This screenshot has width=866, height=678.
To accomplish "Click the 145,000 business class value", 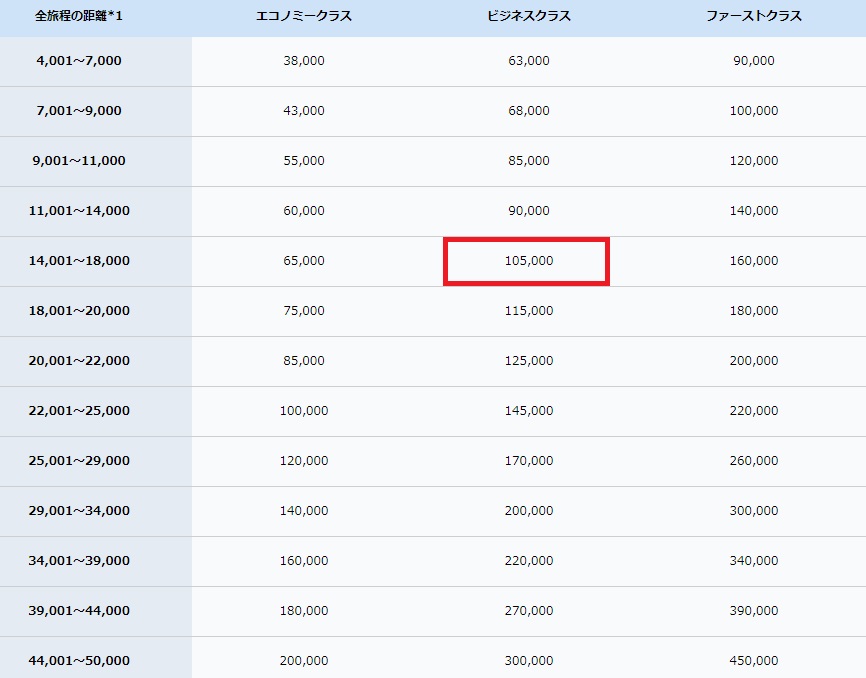I will tap(529, 411).
